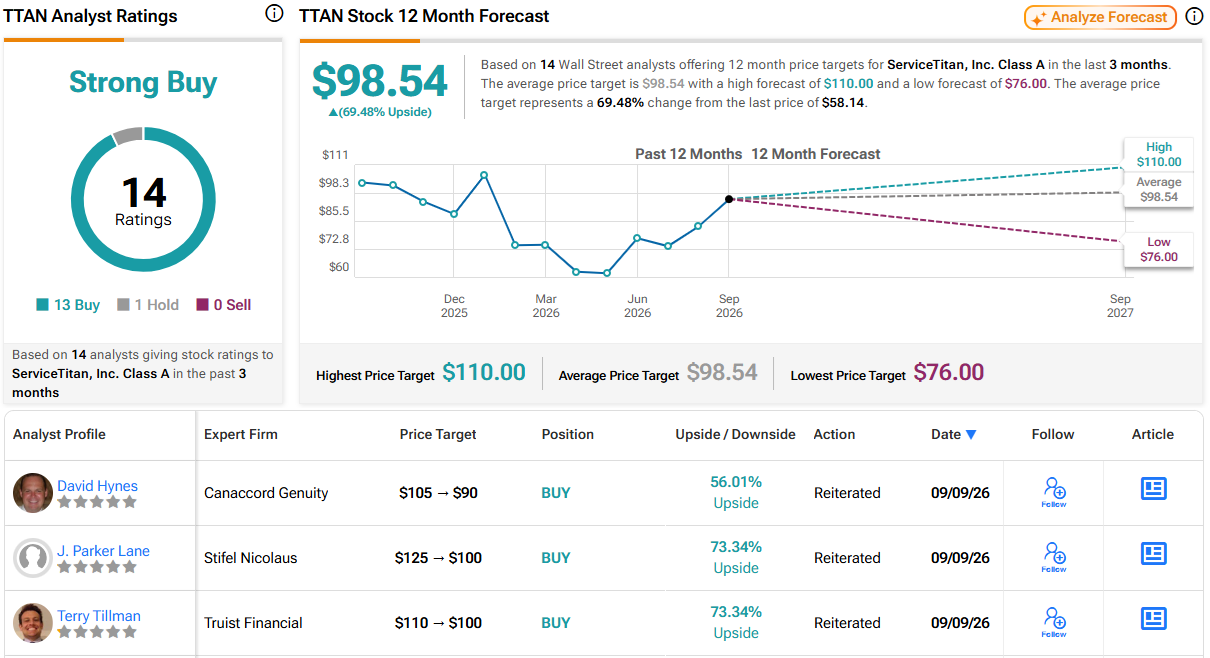This screenshot has height=658, width=1210.
Task: Follow analyst J. Parker Lane
Action: click(1054, 557)
